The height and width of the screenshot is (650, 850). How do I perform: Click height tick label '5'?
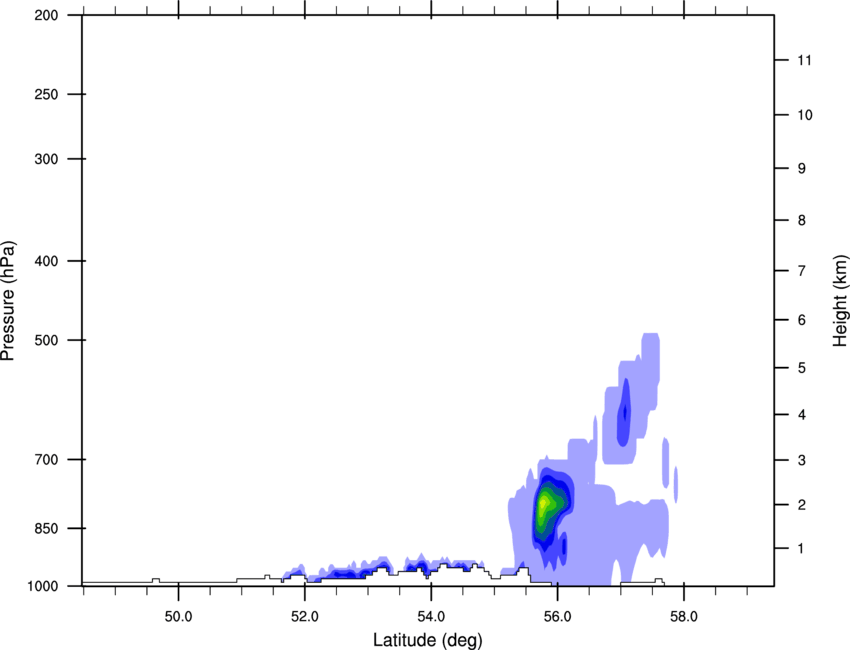pos(802,368)
